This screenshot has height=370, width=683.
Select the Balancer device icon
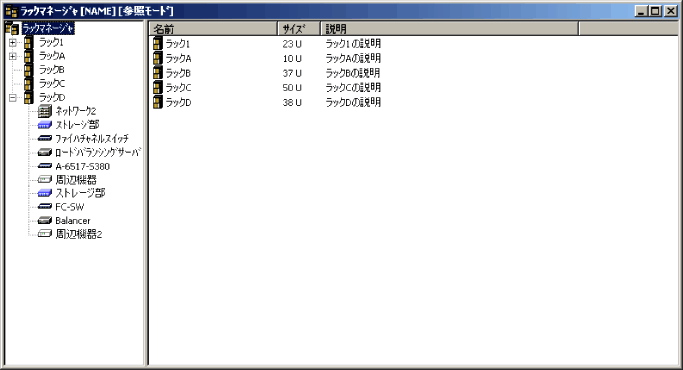click(x=44, y=221)
